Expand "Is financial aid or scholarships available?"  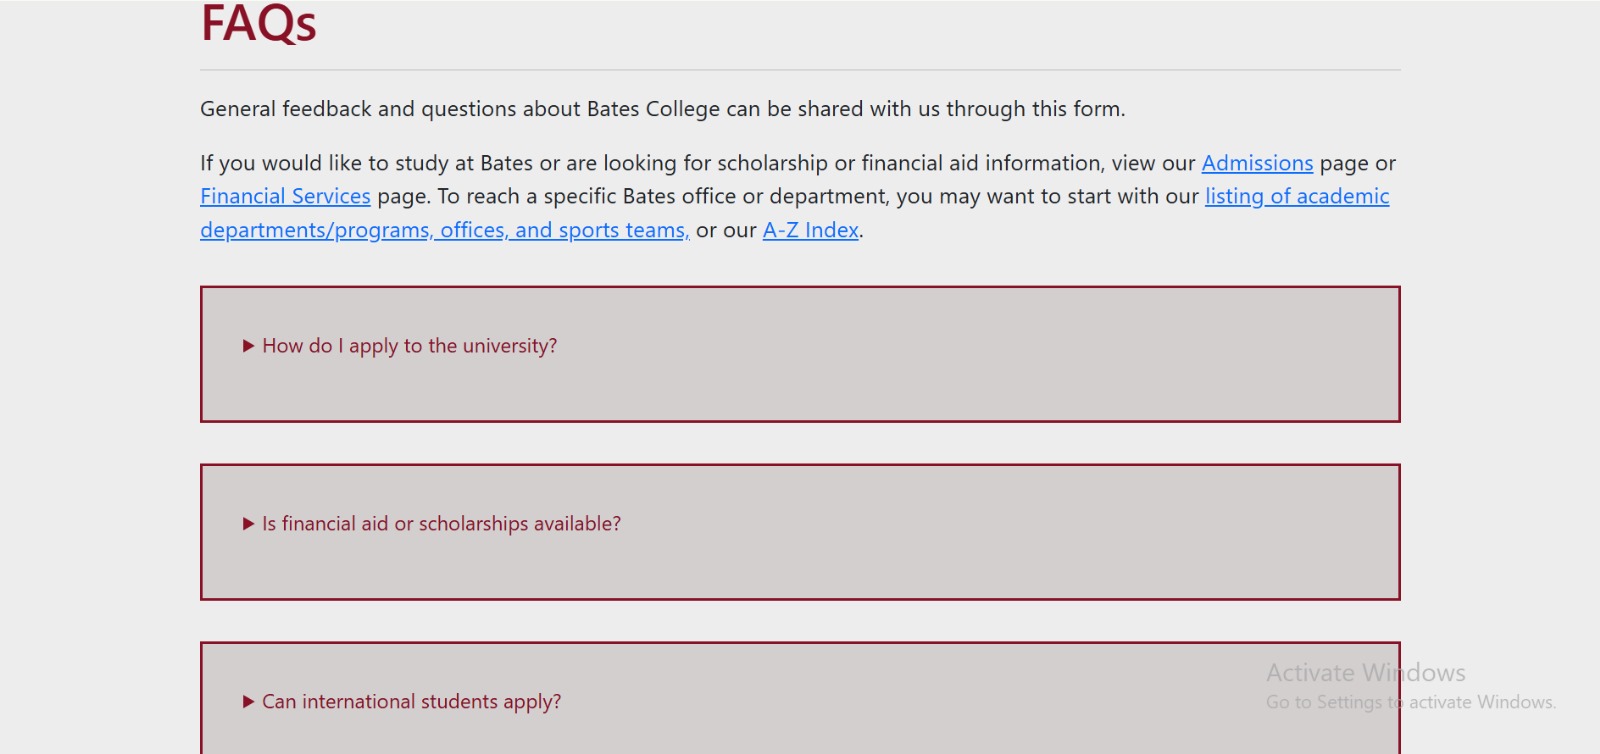[441, 524]
